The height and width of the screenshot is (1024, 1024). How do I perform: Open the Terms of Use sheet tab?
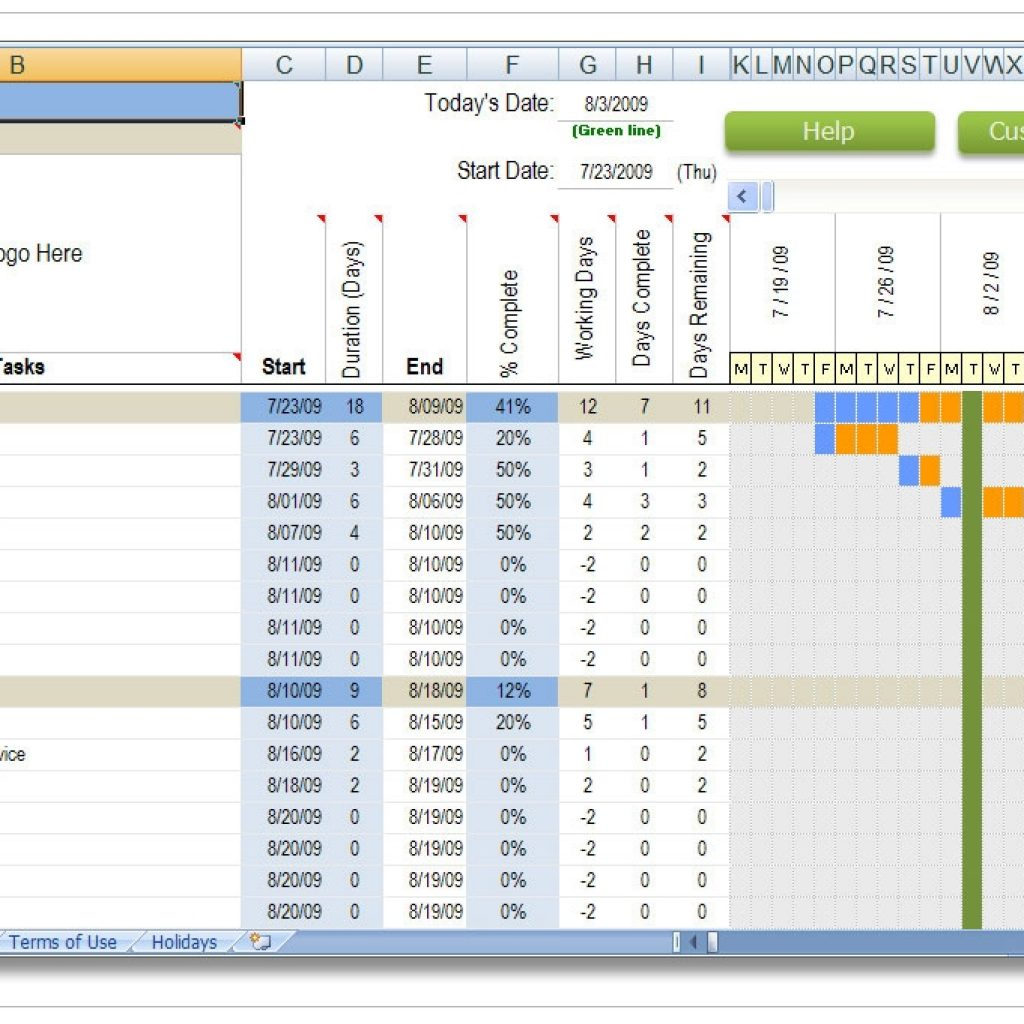tap(63, 941)
